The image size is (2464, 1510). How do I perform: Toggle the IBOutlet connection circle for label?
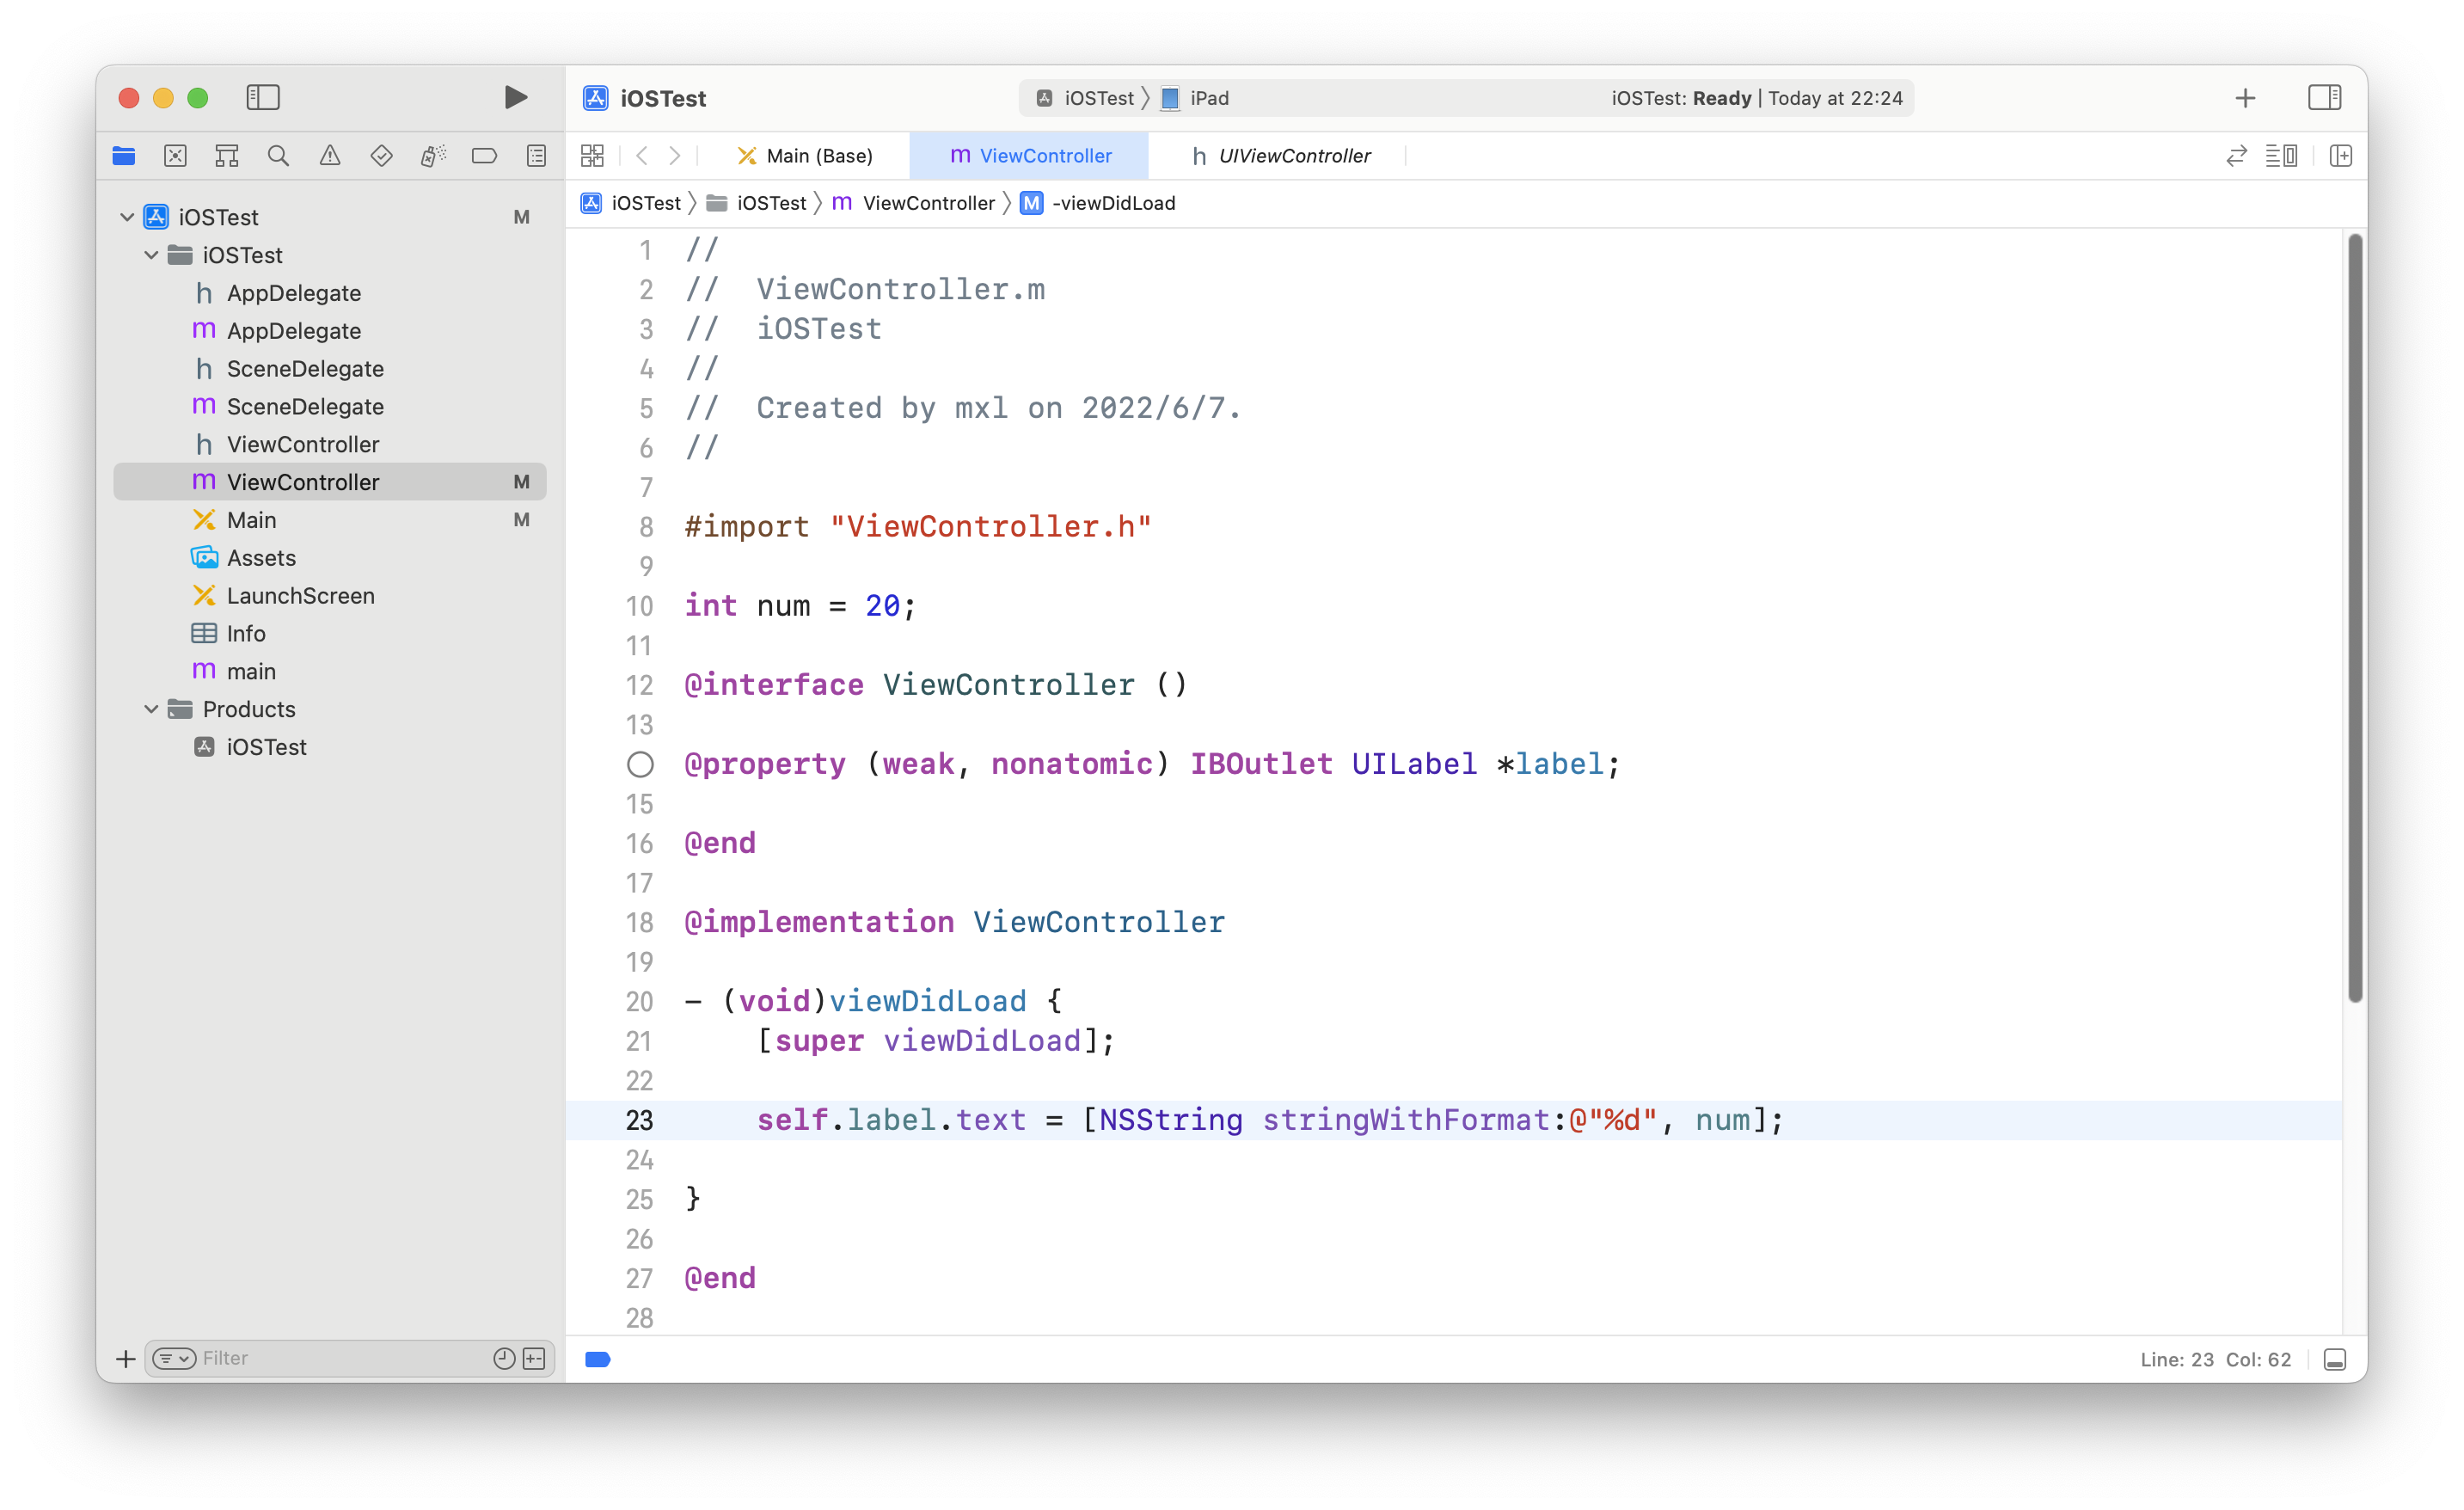[x=640, y=765]
